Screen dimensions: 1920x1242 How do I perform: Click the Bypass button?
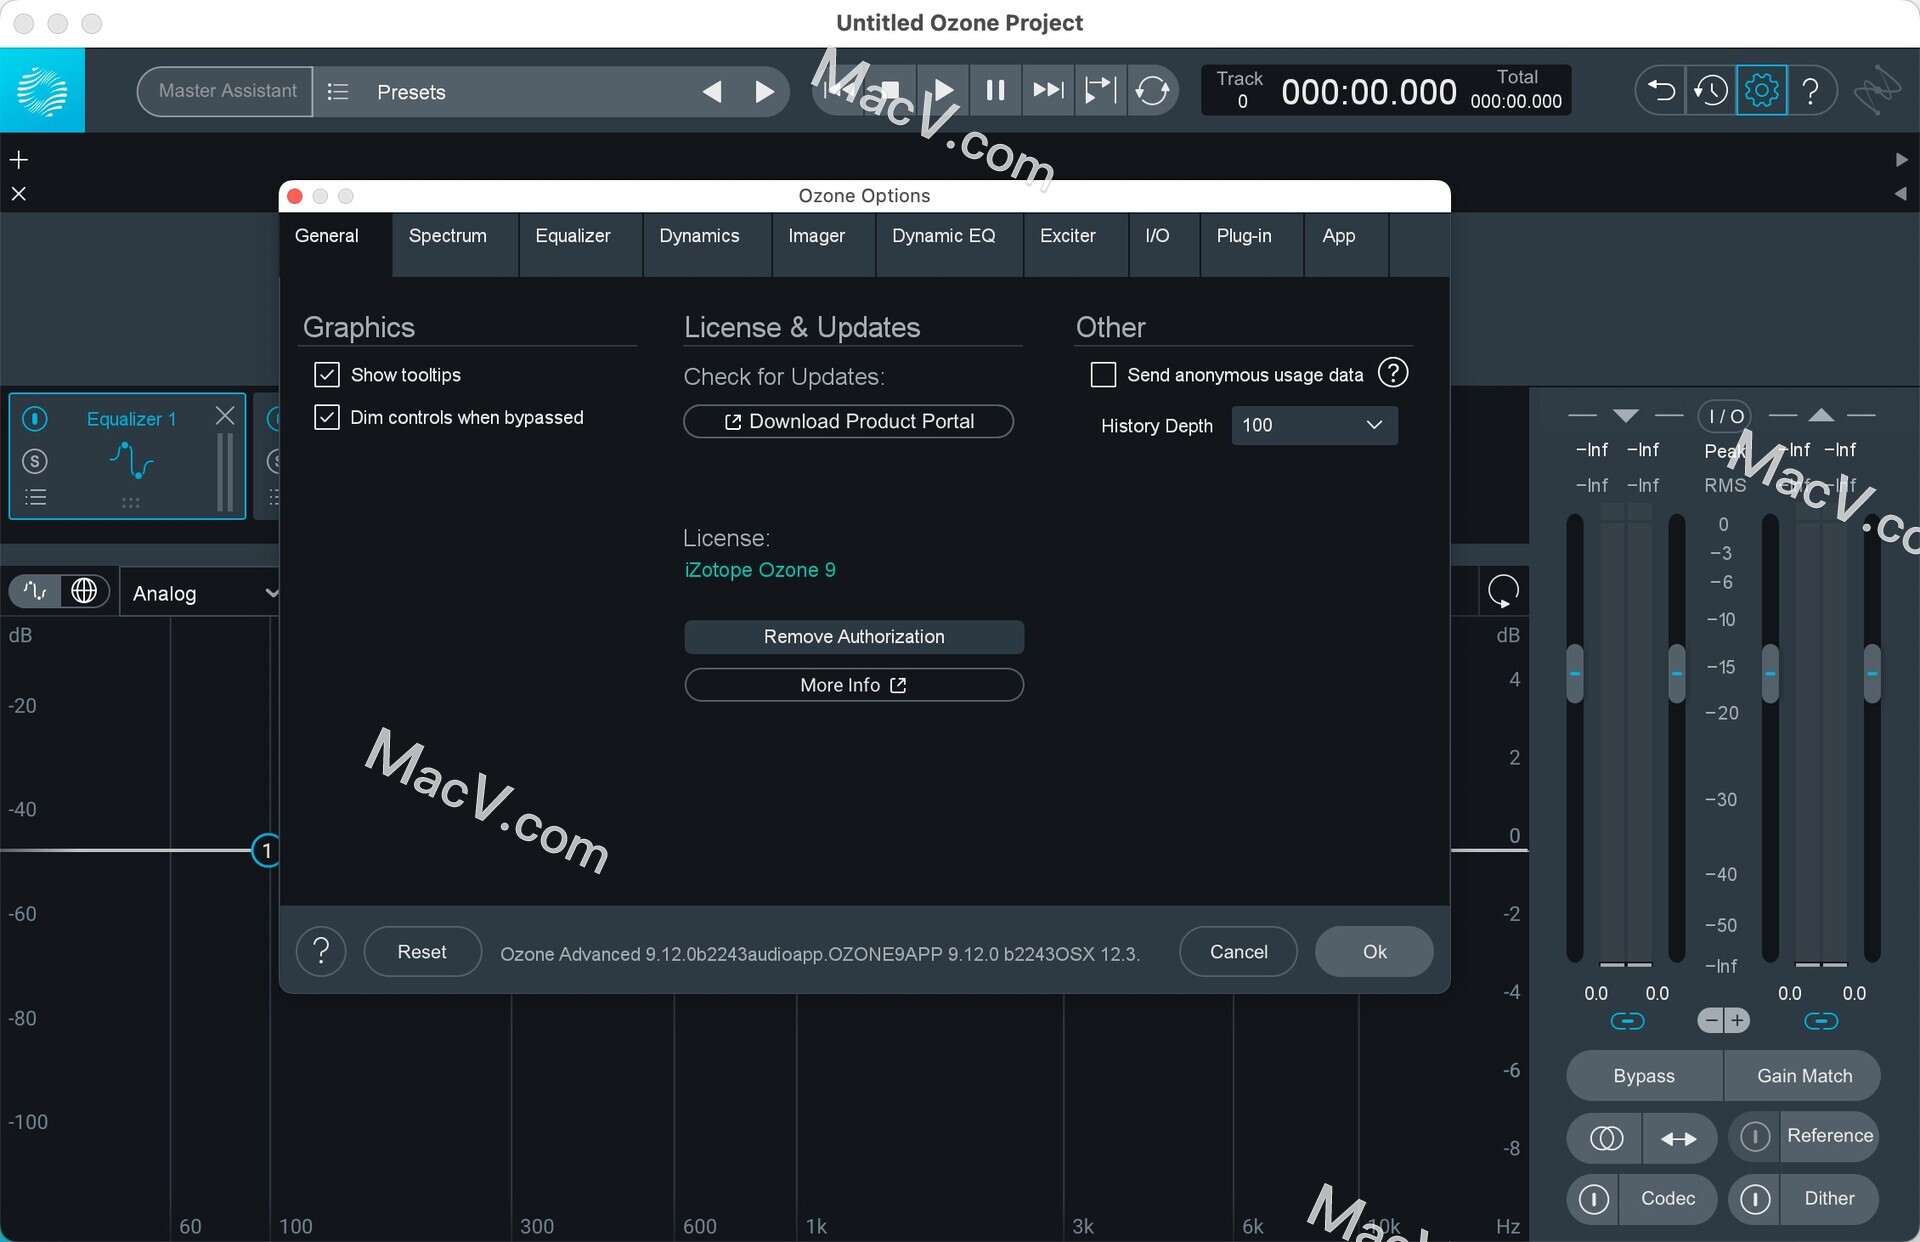1644,1076
